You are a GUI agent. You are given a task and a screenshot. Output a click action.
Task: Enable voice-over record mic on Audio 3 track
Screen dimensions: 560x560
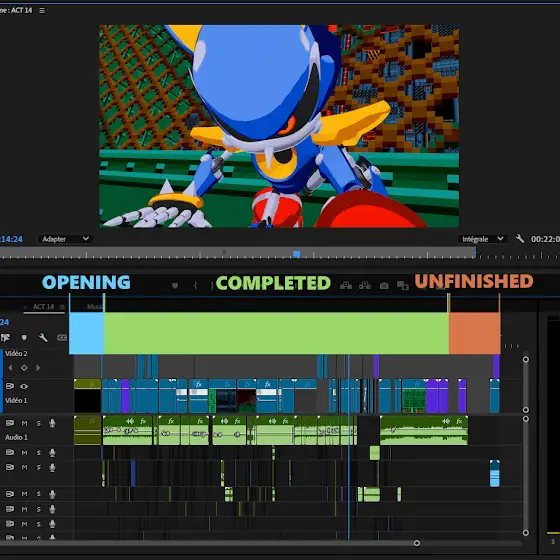(x=52, y=468)
